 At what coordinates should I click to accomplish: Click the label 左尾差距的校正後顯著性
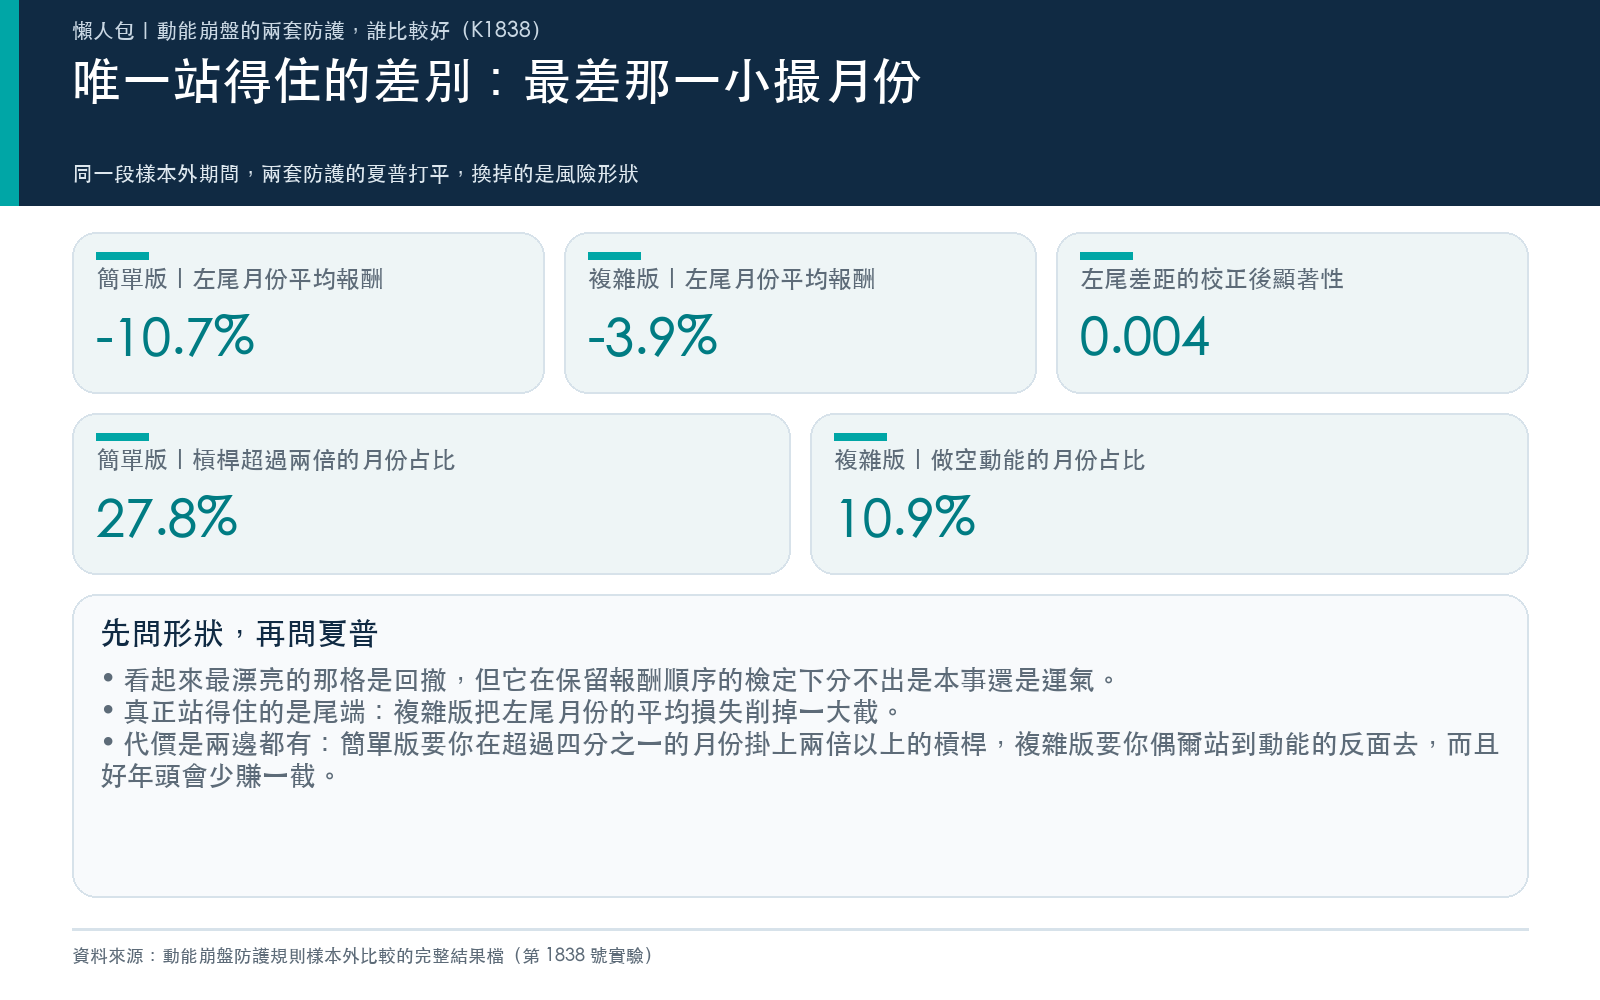(1212, 279)
